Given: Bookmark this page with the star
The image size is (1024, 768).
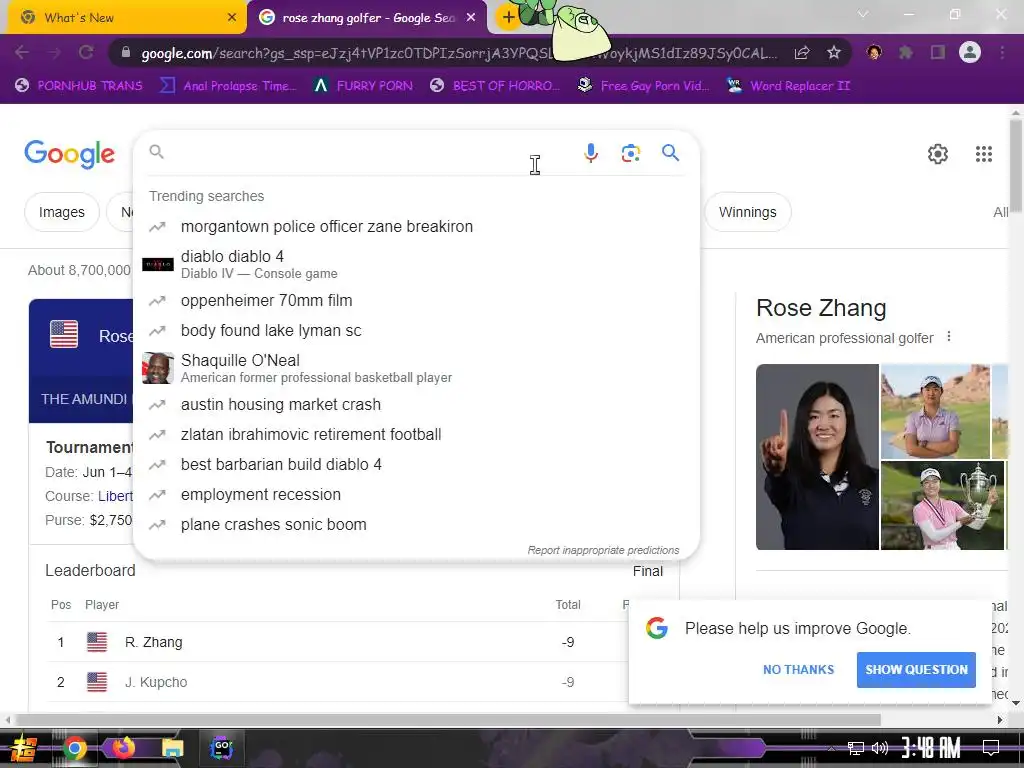Looking at the screenshot, I should [x=834, y=53].
